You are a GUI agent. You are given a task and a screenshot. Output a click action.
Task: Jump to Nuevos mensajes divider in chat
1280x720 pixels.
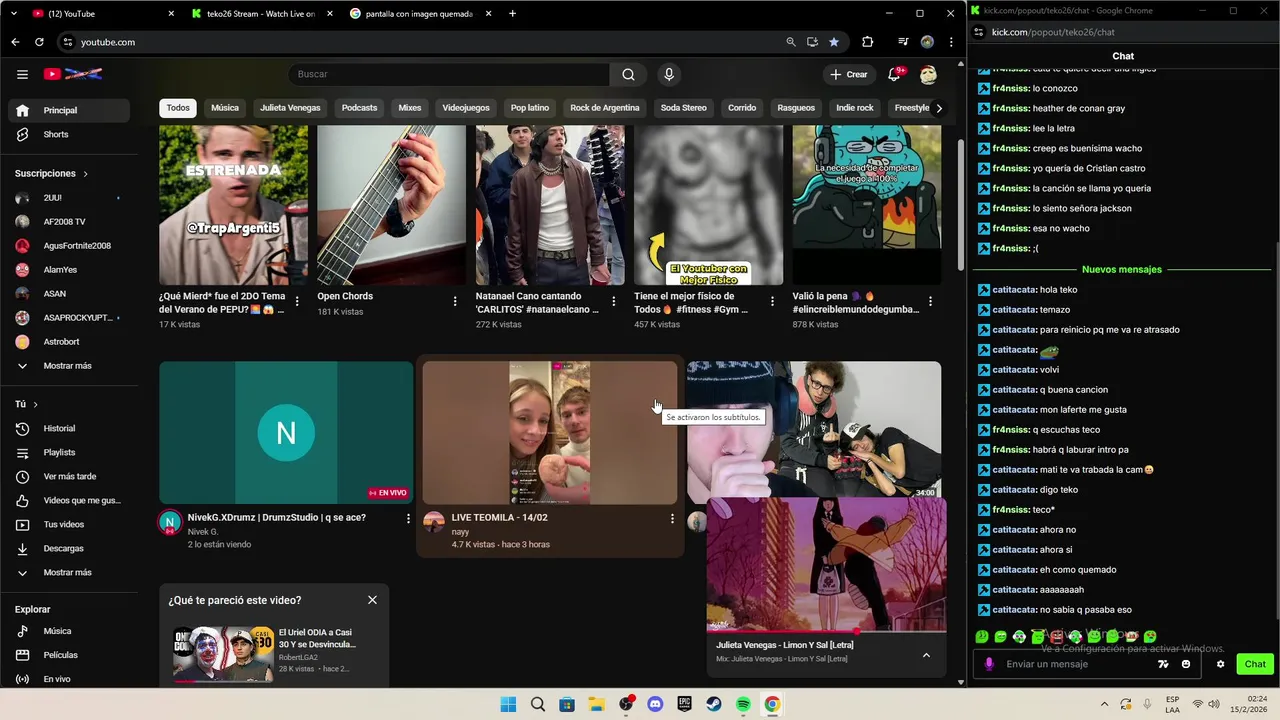(1121, 269)
